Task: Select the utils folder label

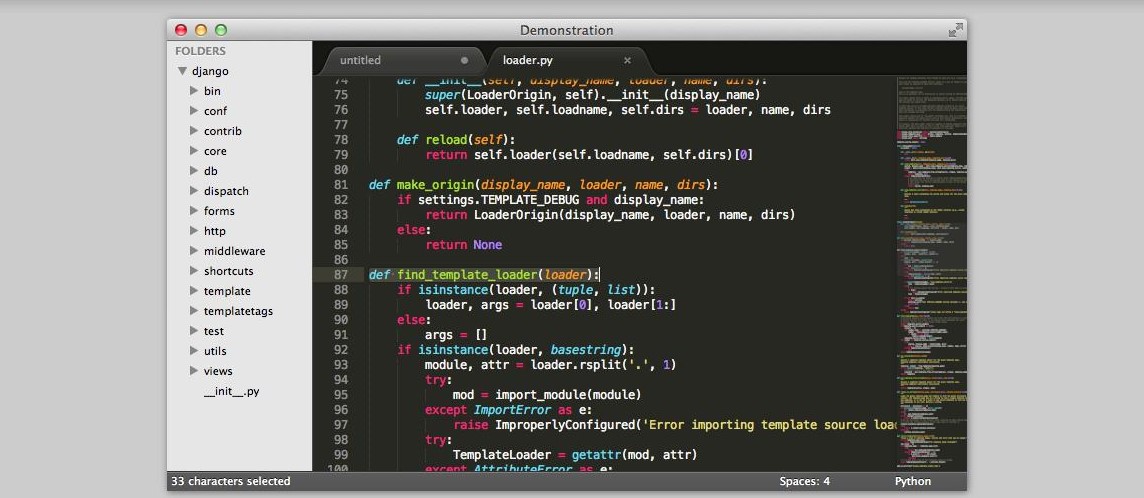Action: [215, 351]
